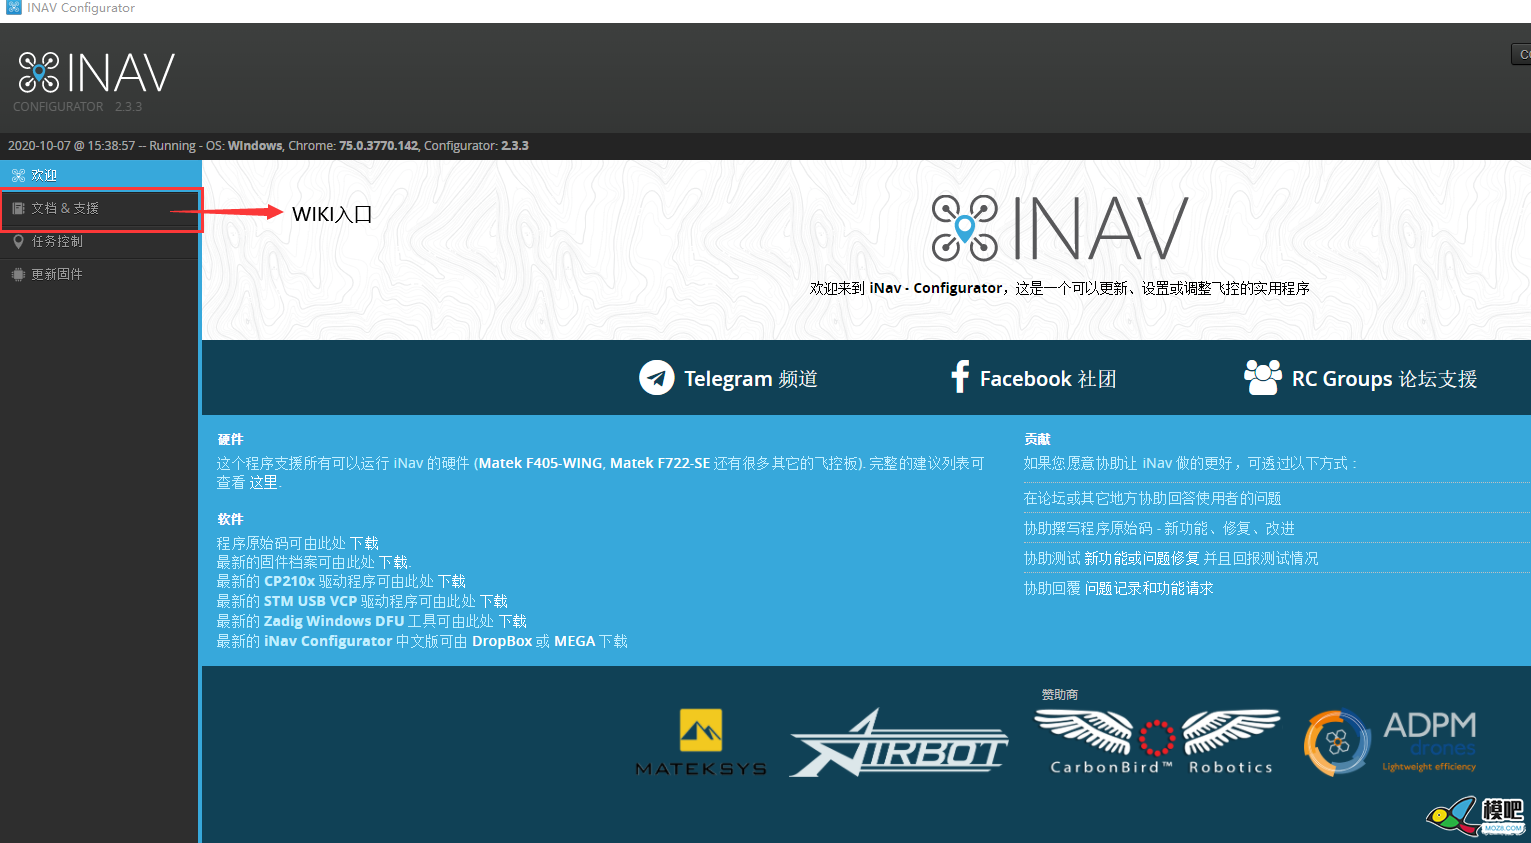Viewport: 1531px width, 843px height.
Task: Open the 这里 hardware list link
Action: (265, 482)
